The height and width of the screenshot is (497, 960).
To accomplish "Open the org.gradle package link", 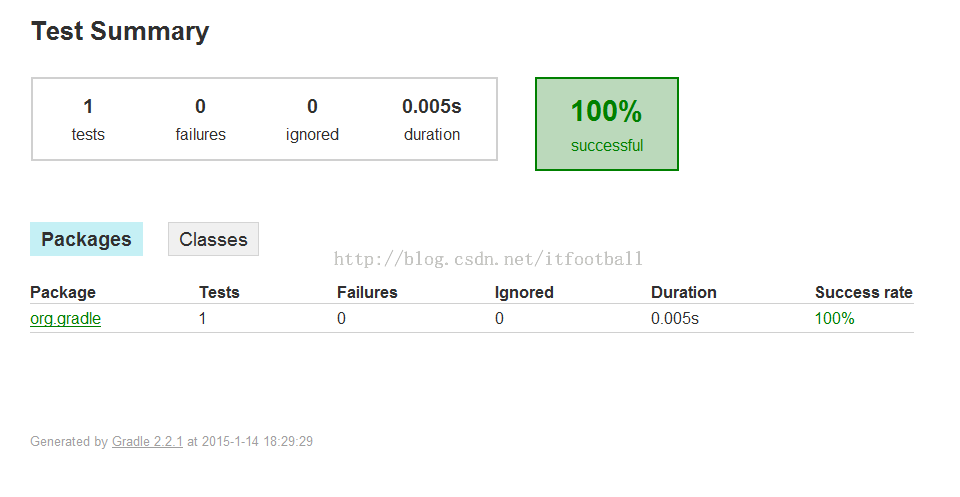I will (66, 319).
